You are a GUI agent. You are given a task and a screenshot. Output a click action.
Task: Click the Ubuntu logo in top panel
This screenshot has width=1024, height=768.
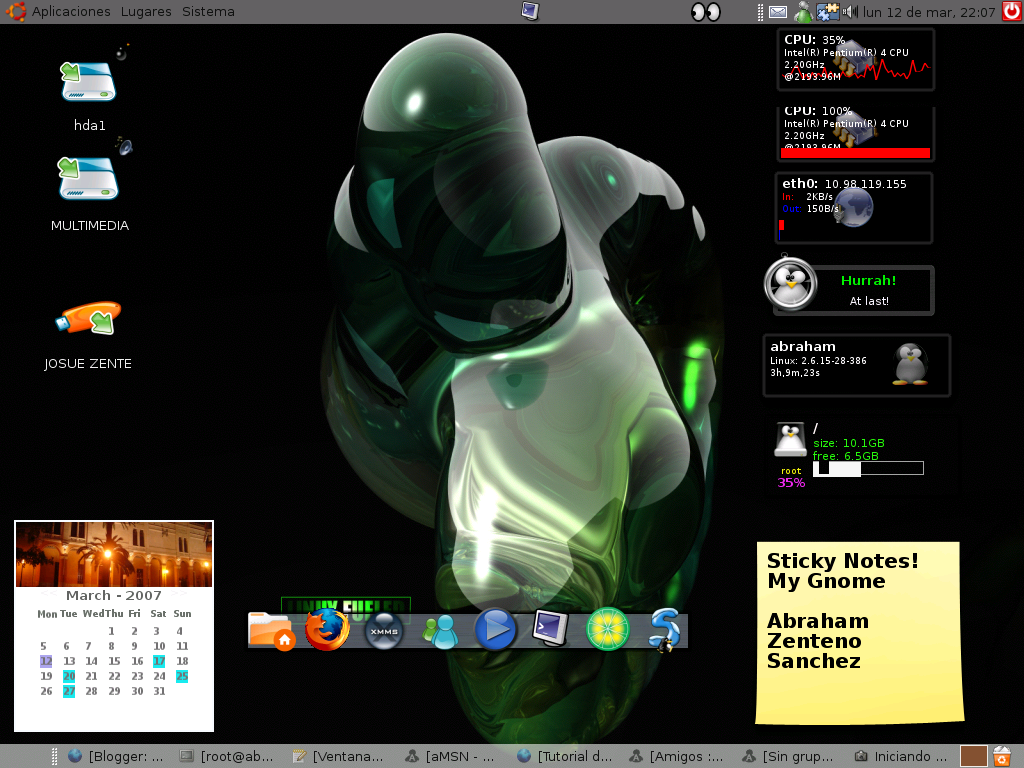click(15, 11)
